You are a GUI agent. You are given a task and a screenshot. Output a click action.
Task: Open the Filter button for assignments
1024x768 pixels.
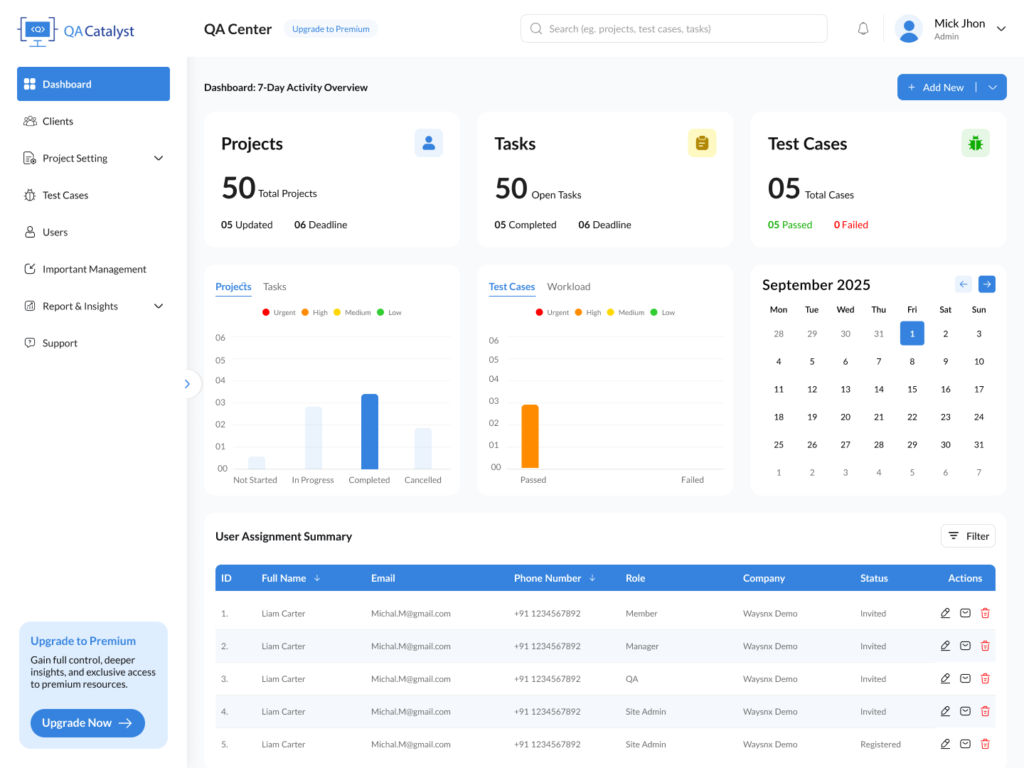click(968, 536)
